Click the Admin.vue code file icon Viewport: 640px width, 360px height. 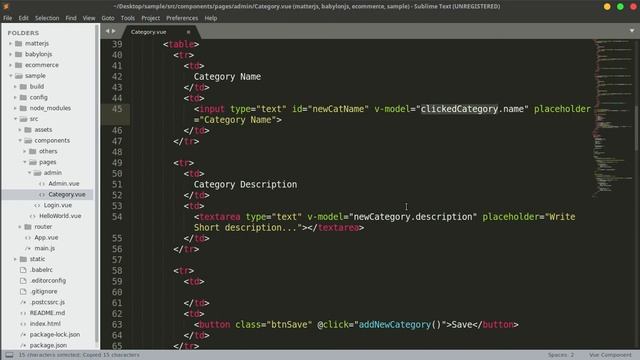42,184
